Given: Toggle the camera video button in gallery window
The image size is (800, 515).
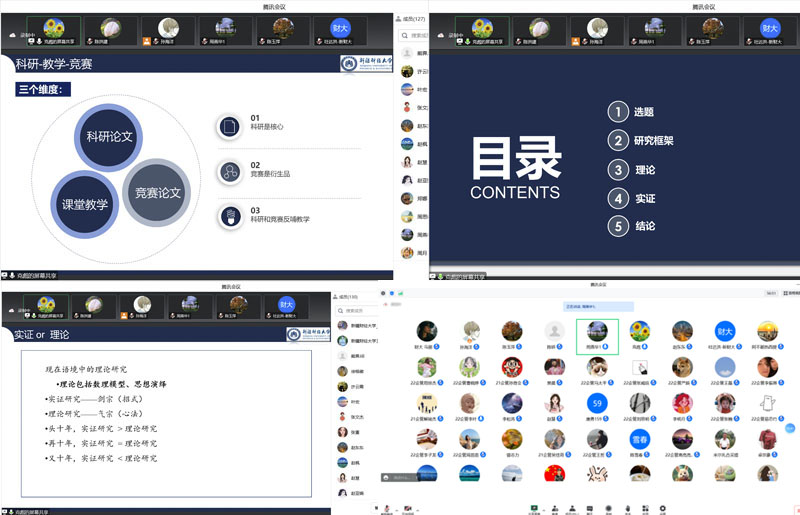Looking at the screenshot, I should click(x=409, y=507).
